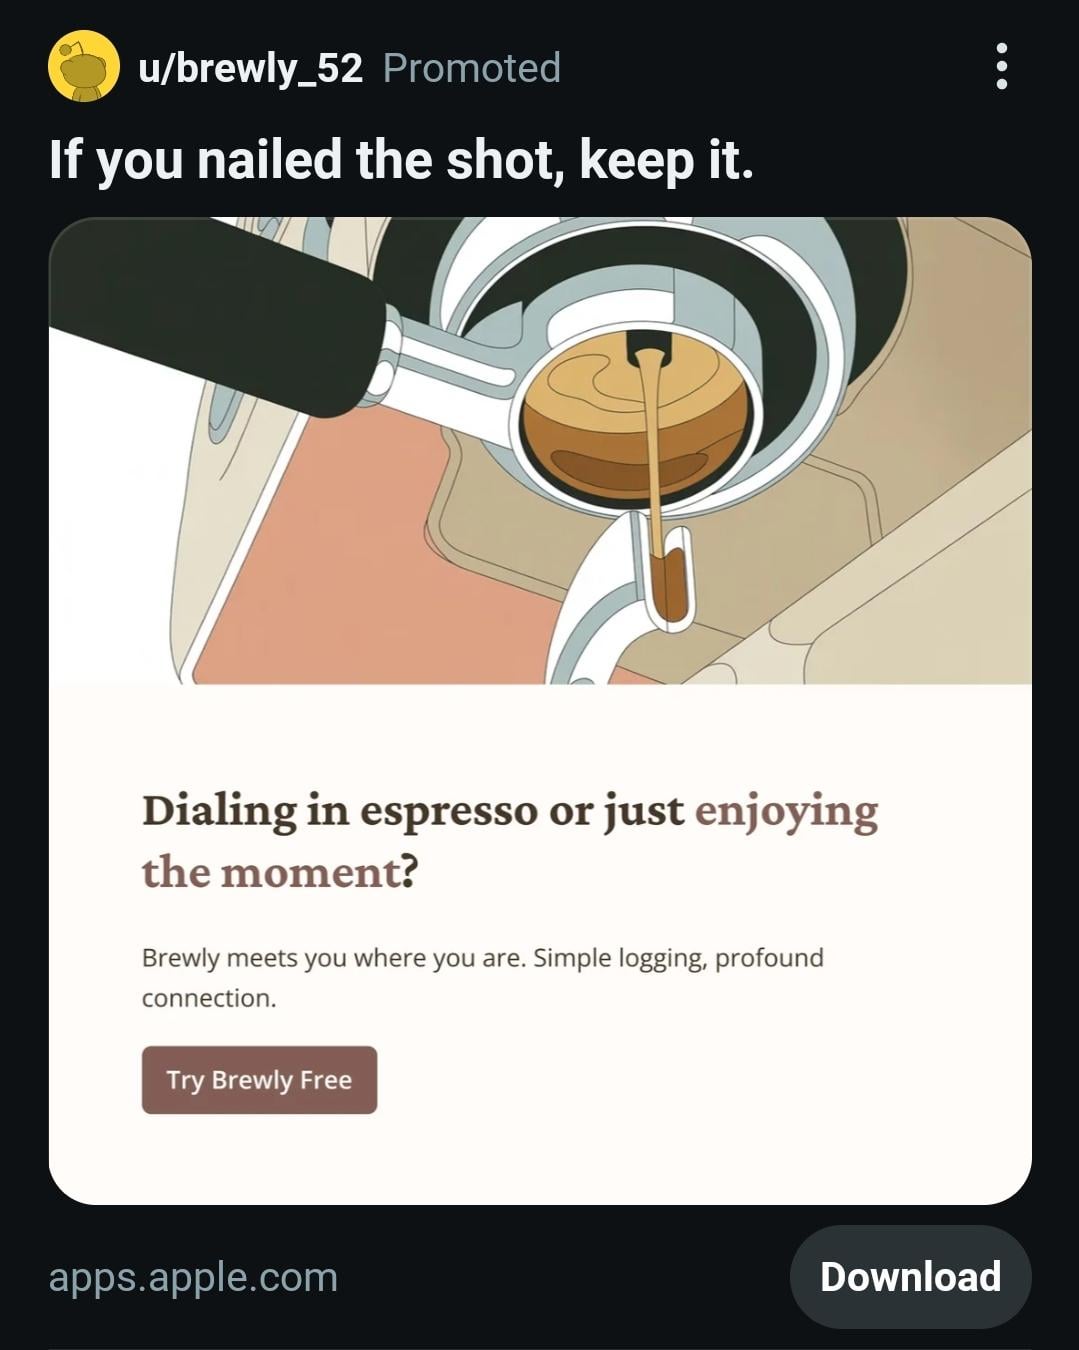Screen dimensions: 1079x1350
Task: Click the word 'connection.' in the ad copy
Action: (209, 998)
